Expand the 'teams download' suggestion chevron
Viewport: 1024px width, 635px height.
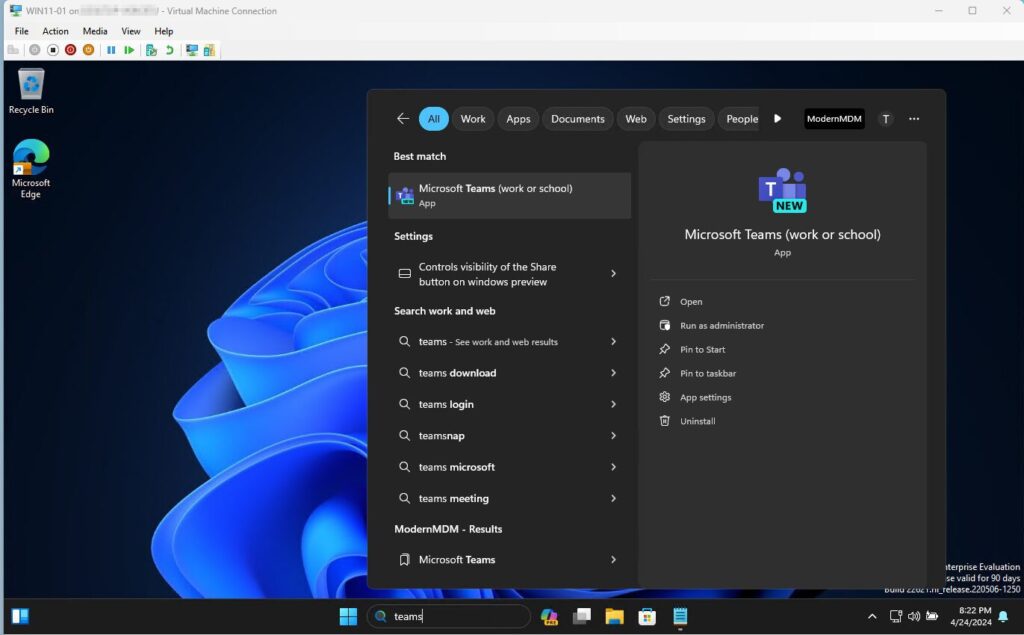point(613,373)
